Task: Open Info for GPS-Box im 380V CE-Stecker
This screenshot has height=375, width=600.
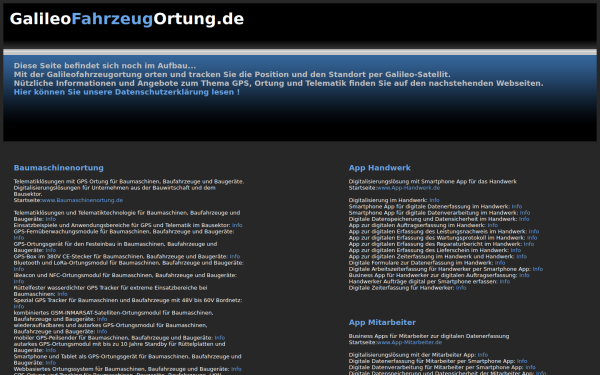Action: pyautogui.click(x=235, y=257)
